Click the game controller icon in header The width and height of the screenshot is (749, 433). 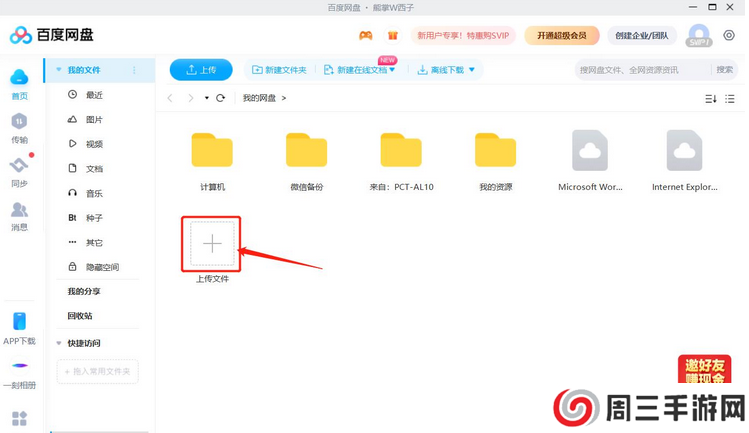[366, 36]
